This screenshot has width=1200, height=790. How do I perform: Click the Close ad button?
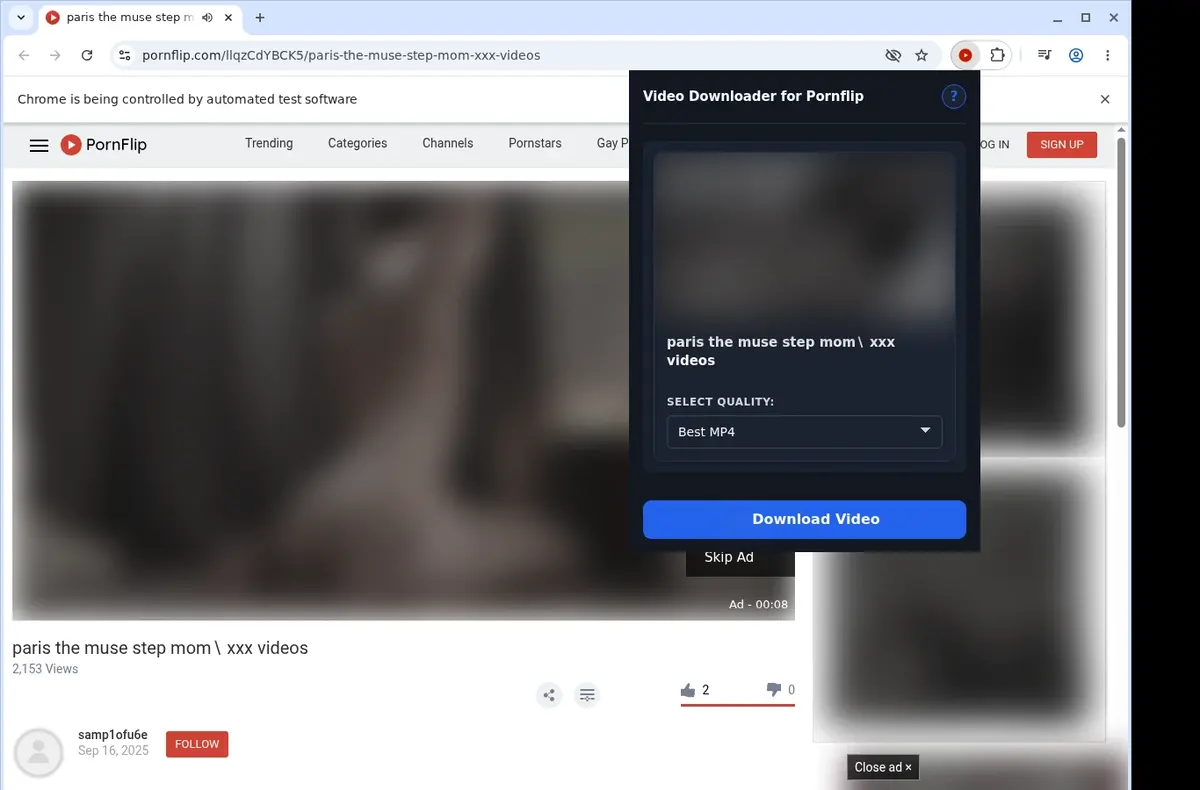883,767
